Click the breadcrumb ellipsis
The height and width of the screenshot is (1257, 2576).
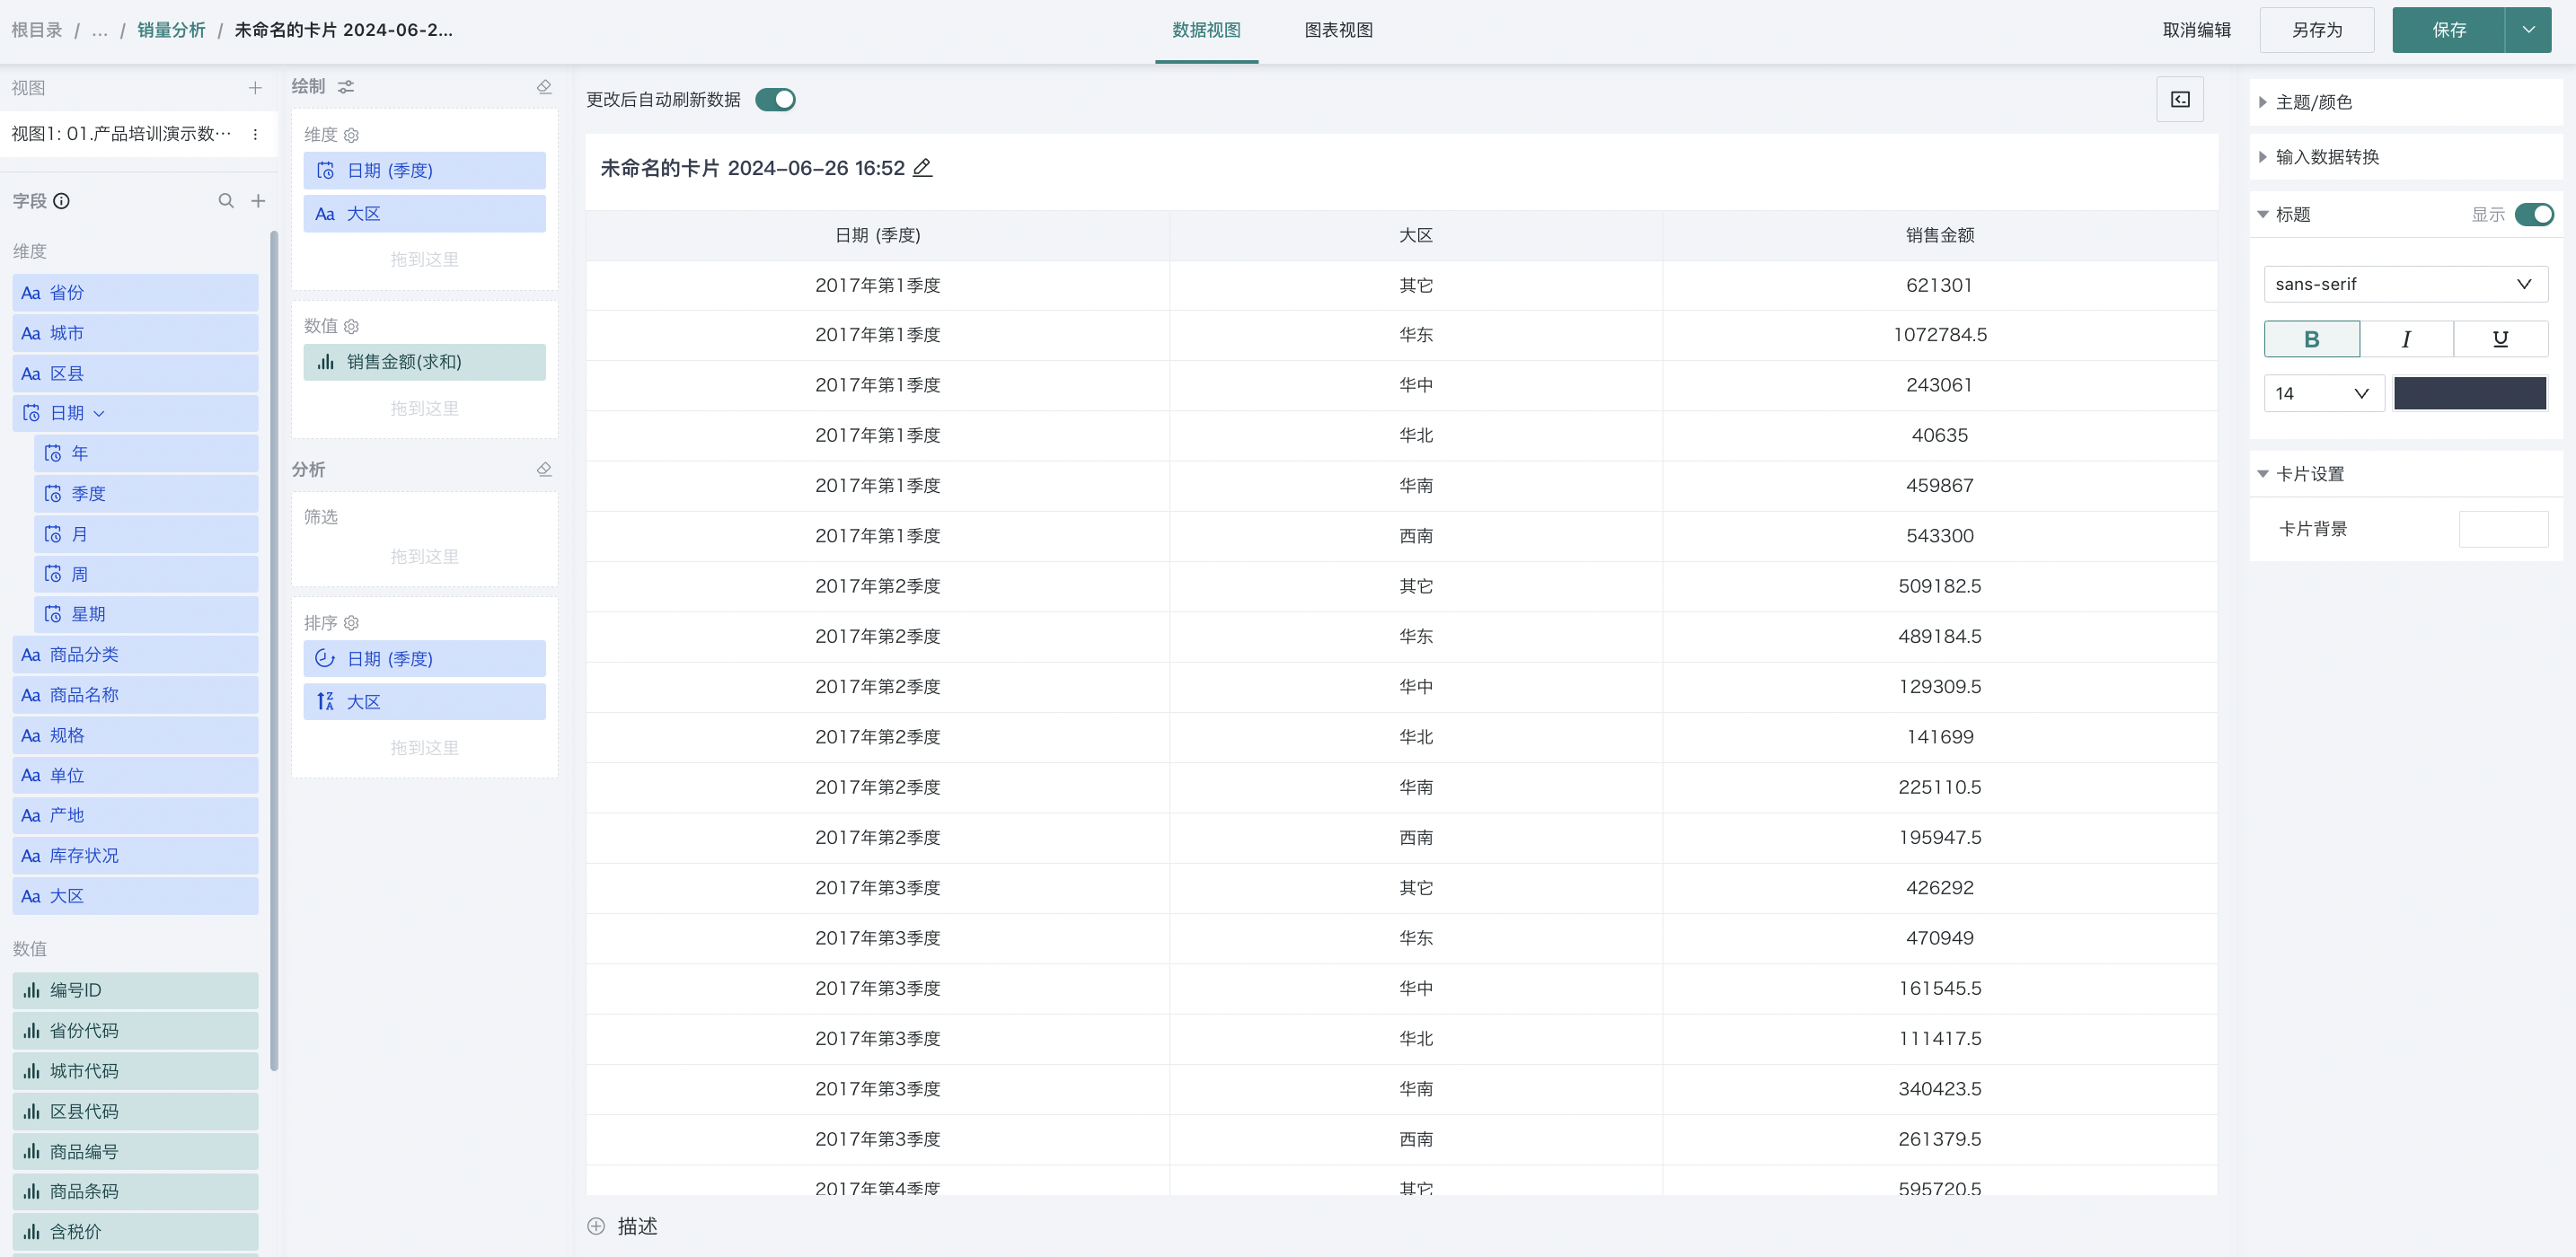coord(99,30)
